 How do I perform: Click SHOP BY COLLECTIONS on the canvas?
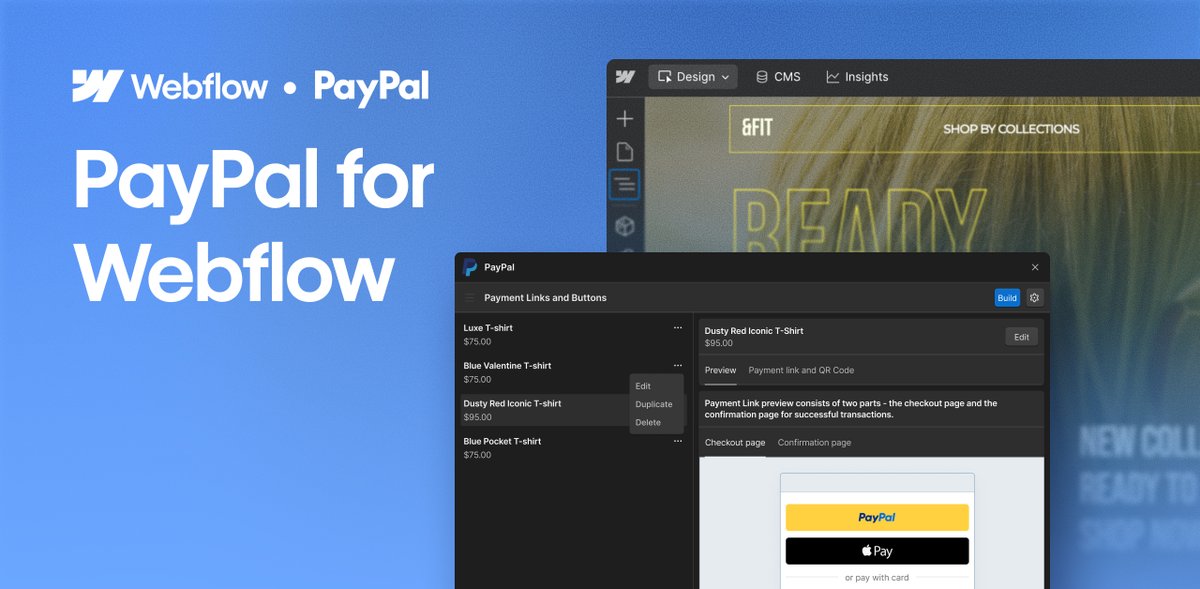[x=1011, y=129]
